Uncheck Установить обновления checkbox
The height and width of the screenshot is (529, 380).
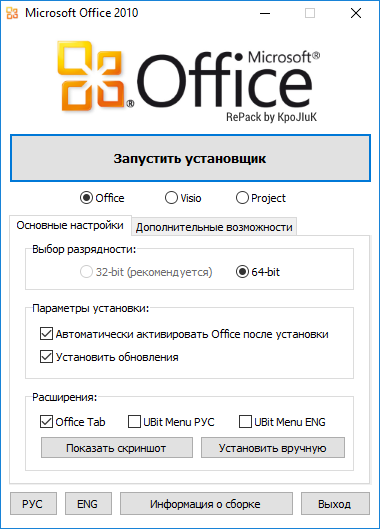(46, 357)
